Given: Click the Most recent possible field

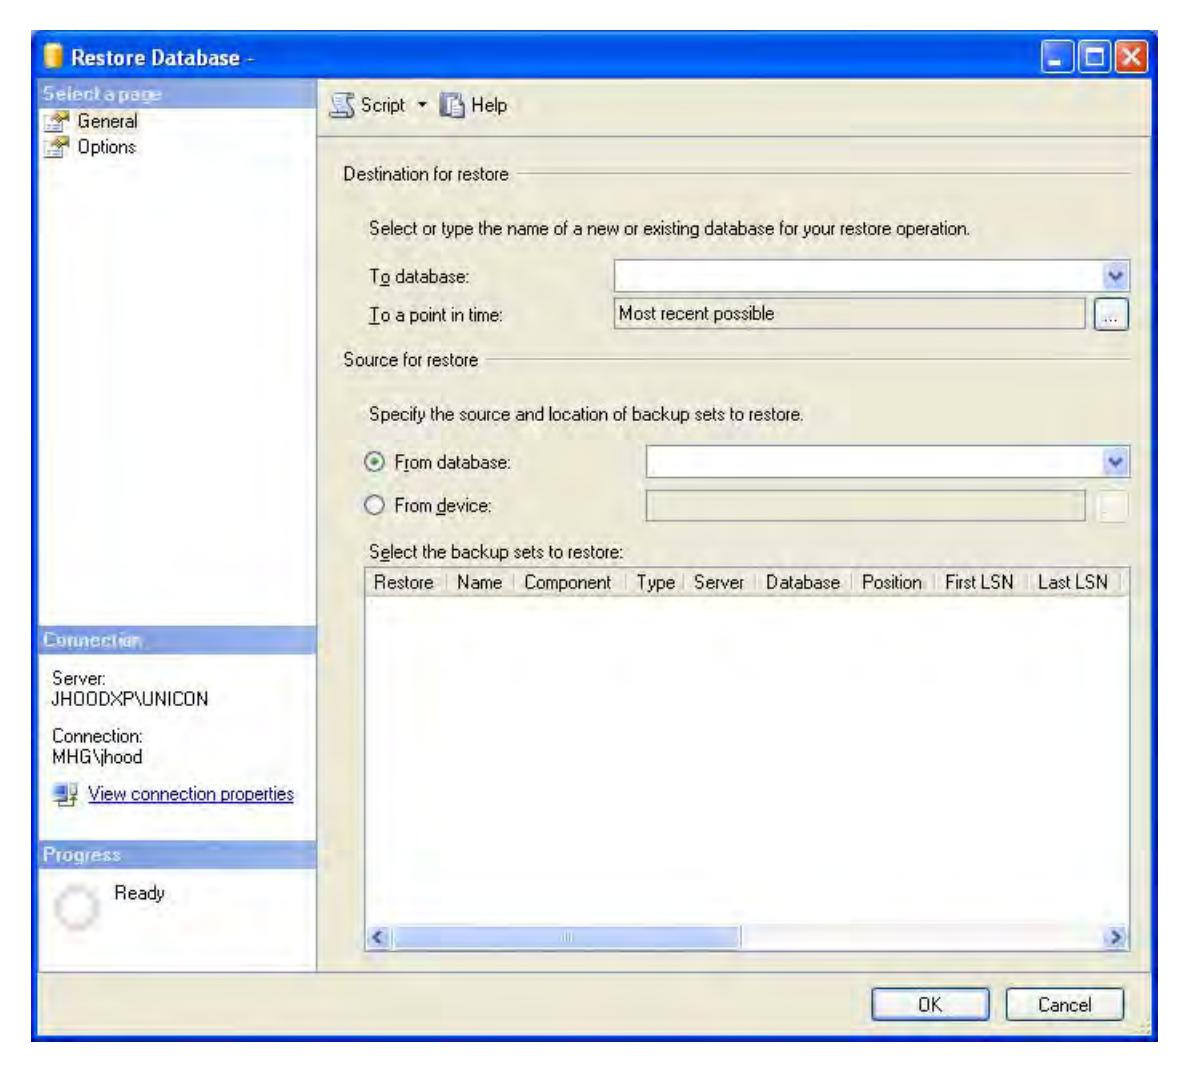Looking at the screenshot, I should pos(849,313).
